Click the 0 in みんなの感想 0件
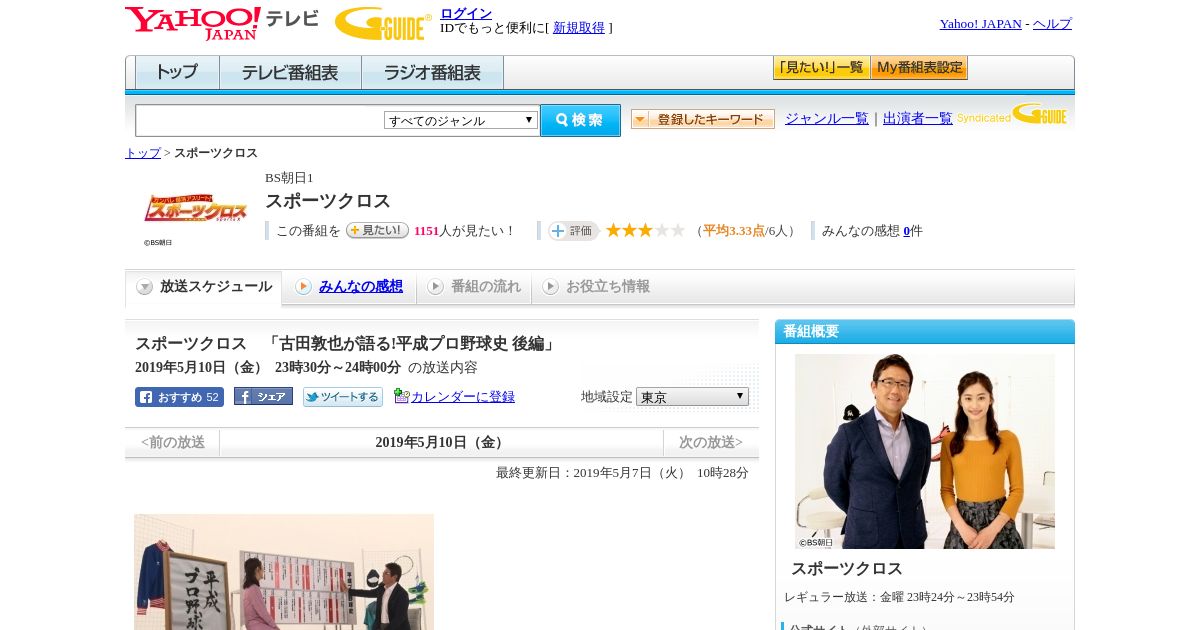 click(907, 231)
